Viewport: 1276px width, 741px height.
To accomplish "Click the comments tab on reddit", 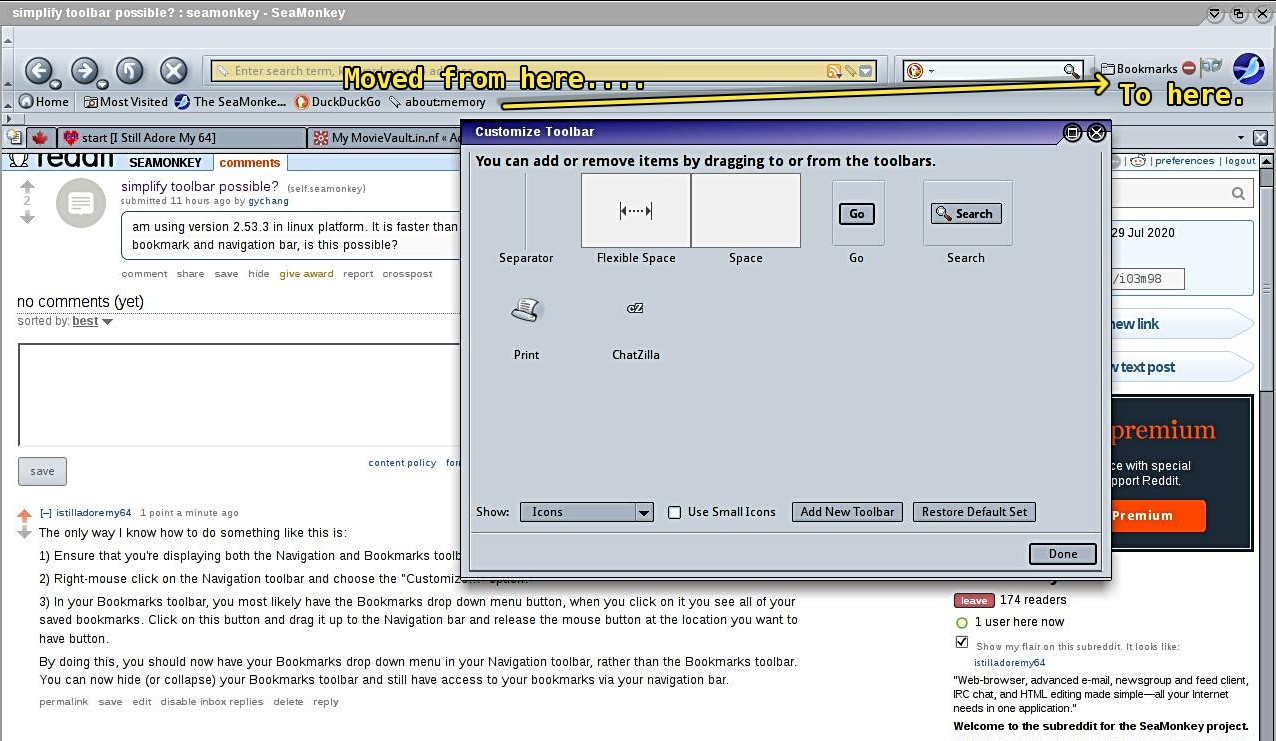I will pos(250,163).
